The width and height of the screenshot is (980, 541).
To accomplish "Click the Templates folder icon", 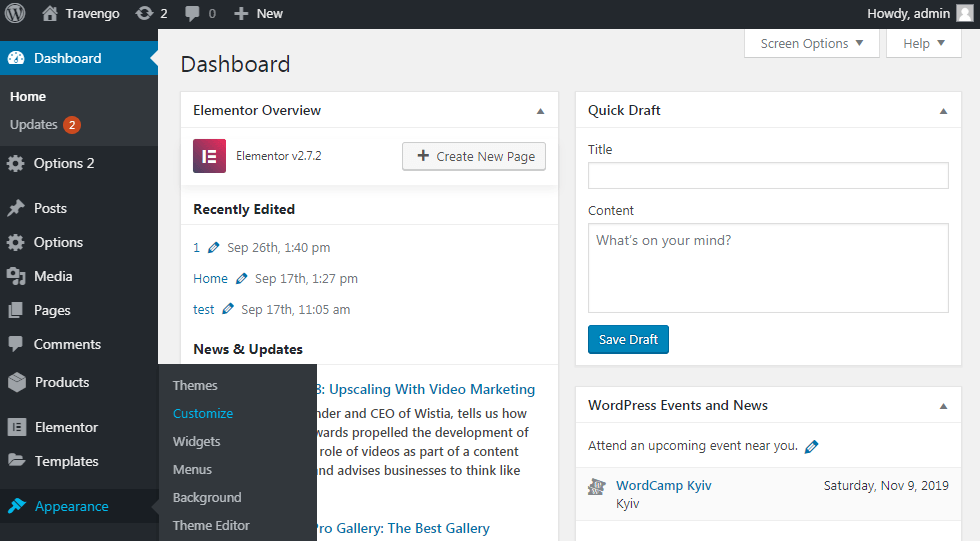I will point(17,461).
